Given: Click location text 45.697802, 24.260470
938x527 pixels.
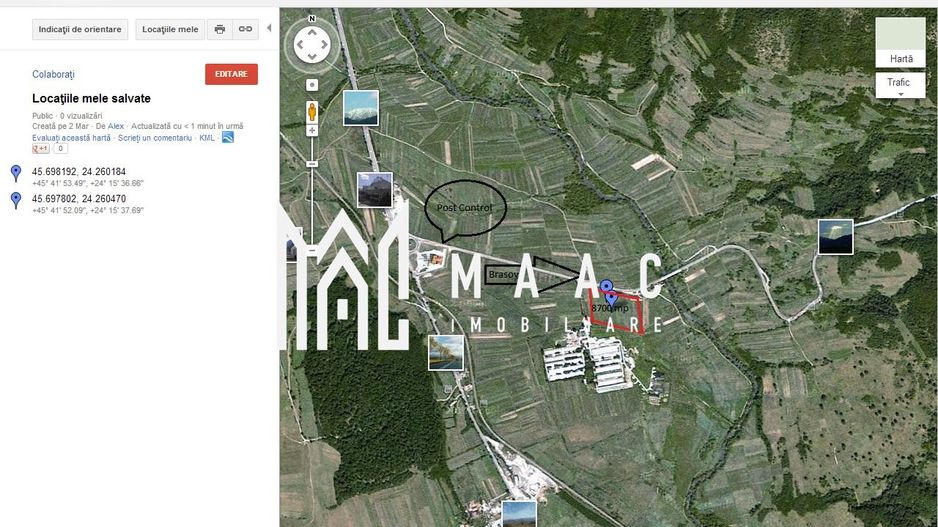Looking at the screenshot, I should point(79,199).
